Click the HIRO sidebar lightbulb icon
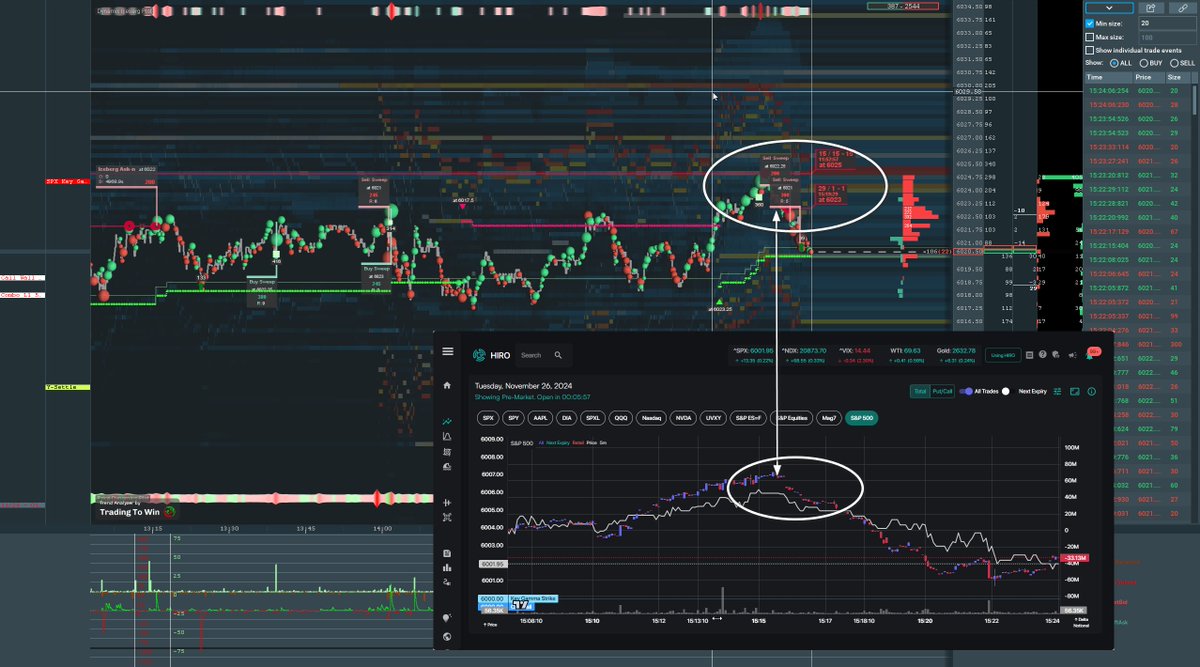Screen dimensions: 1200x667 pos(447,619)
